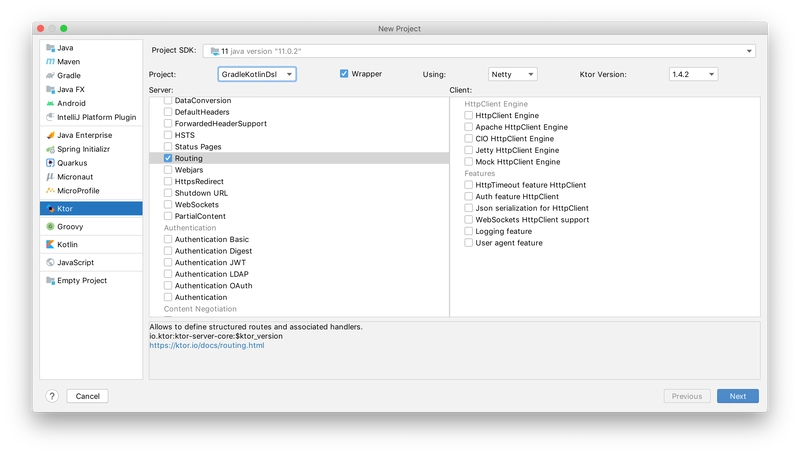800x455 pixels.
Task: Click the Android icon in sidebar
Action: pos(48,103)
